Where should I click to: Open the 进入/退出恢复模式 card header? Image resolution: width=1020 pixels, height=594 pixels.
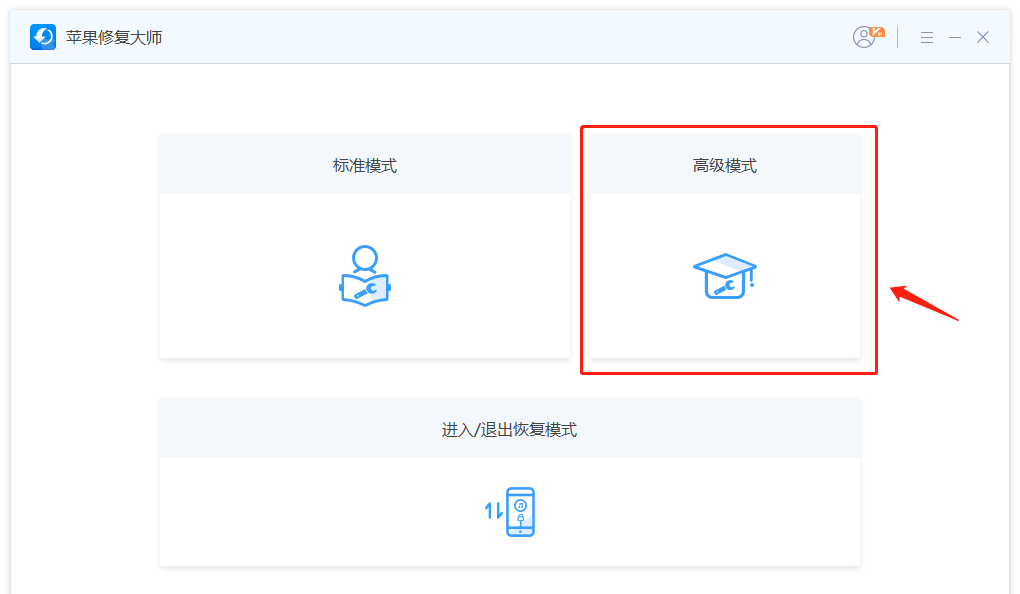(510, 429)
